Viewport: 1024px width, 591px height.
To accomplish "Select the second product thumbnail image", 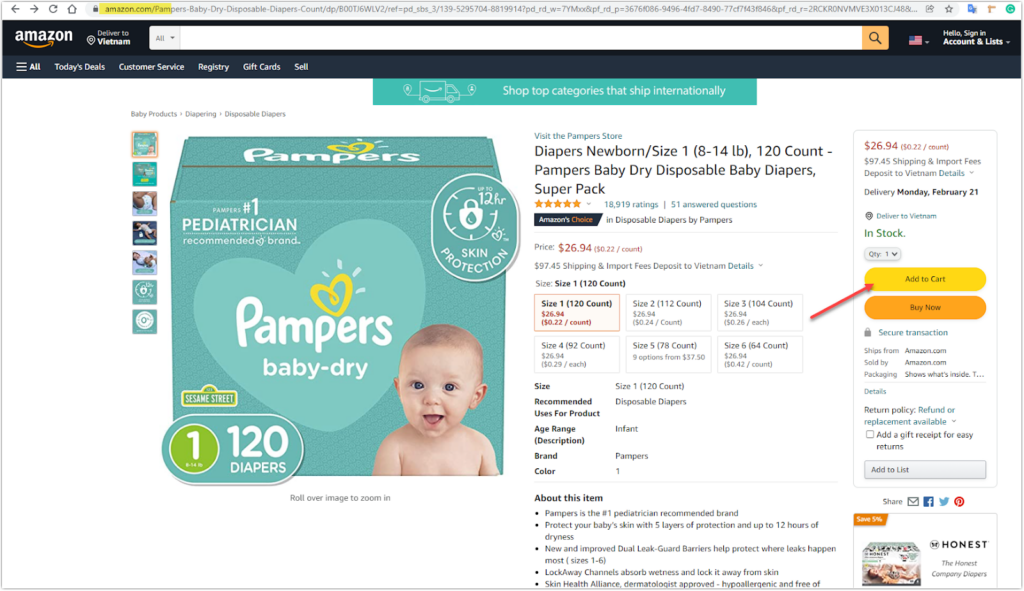I will (144, 174).
